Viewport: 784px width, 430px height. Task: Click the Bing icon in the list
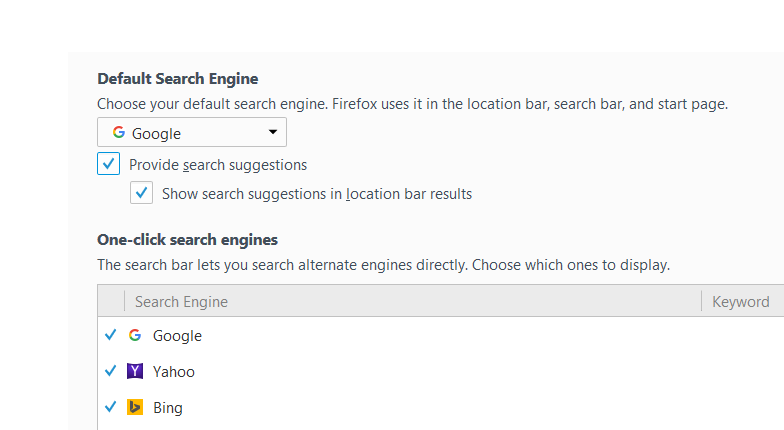tap(135, 408)
